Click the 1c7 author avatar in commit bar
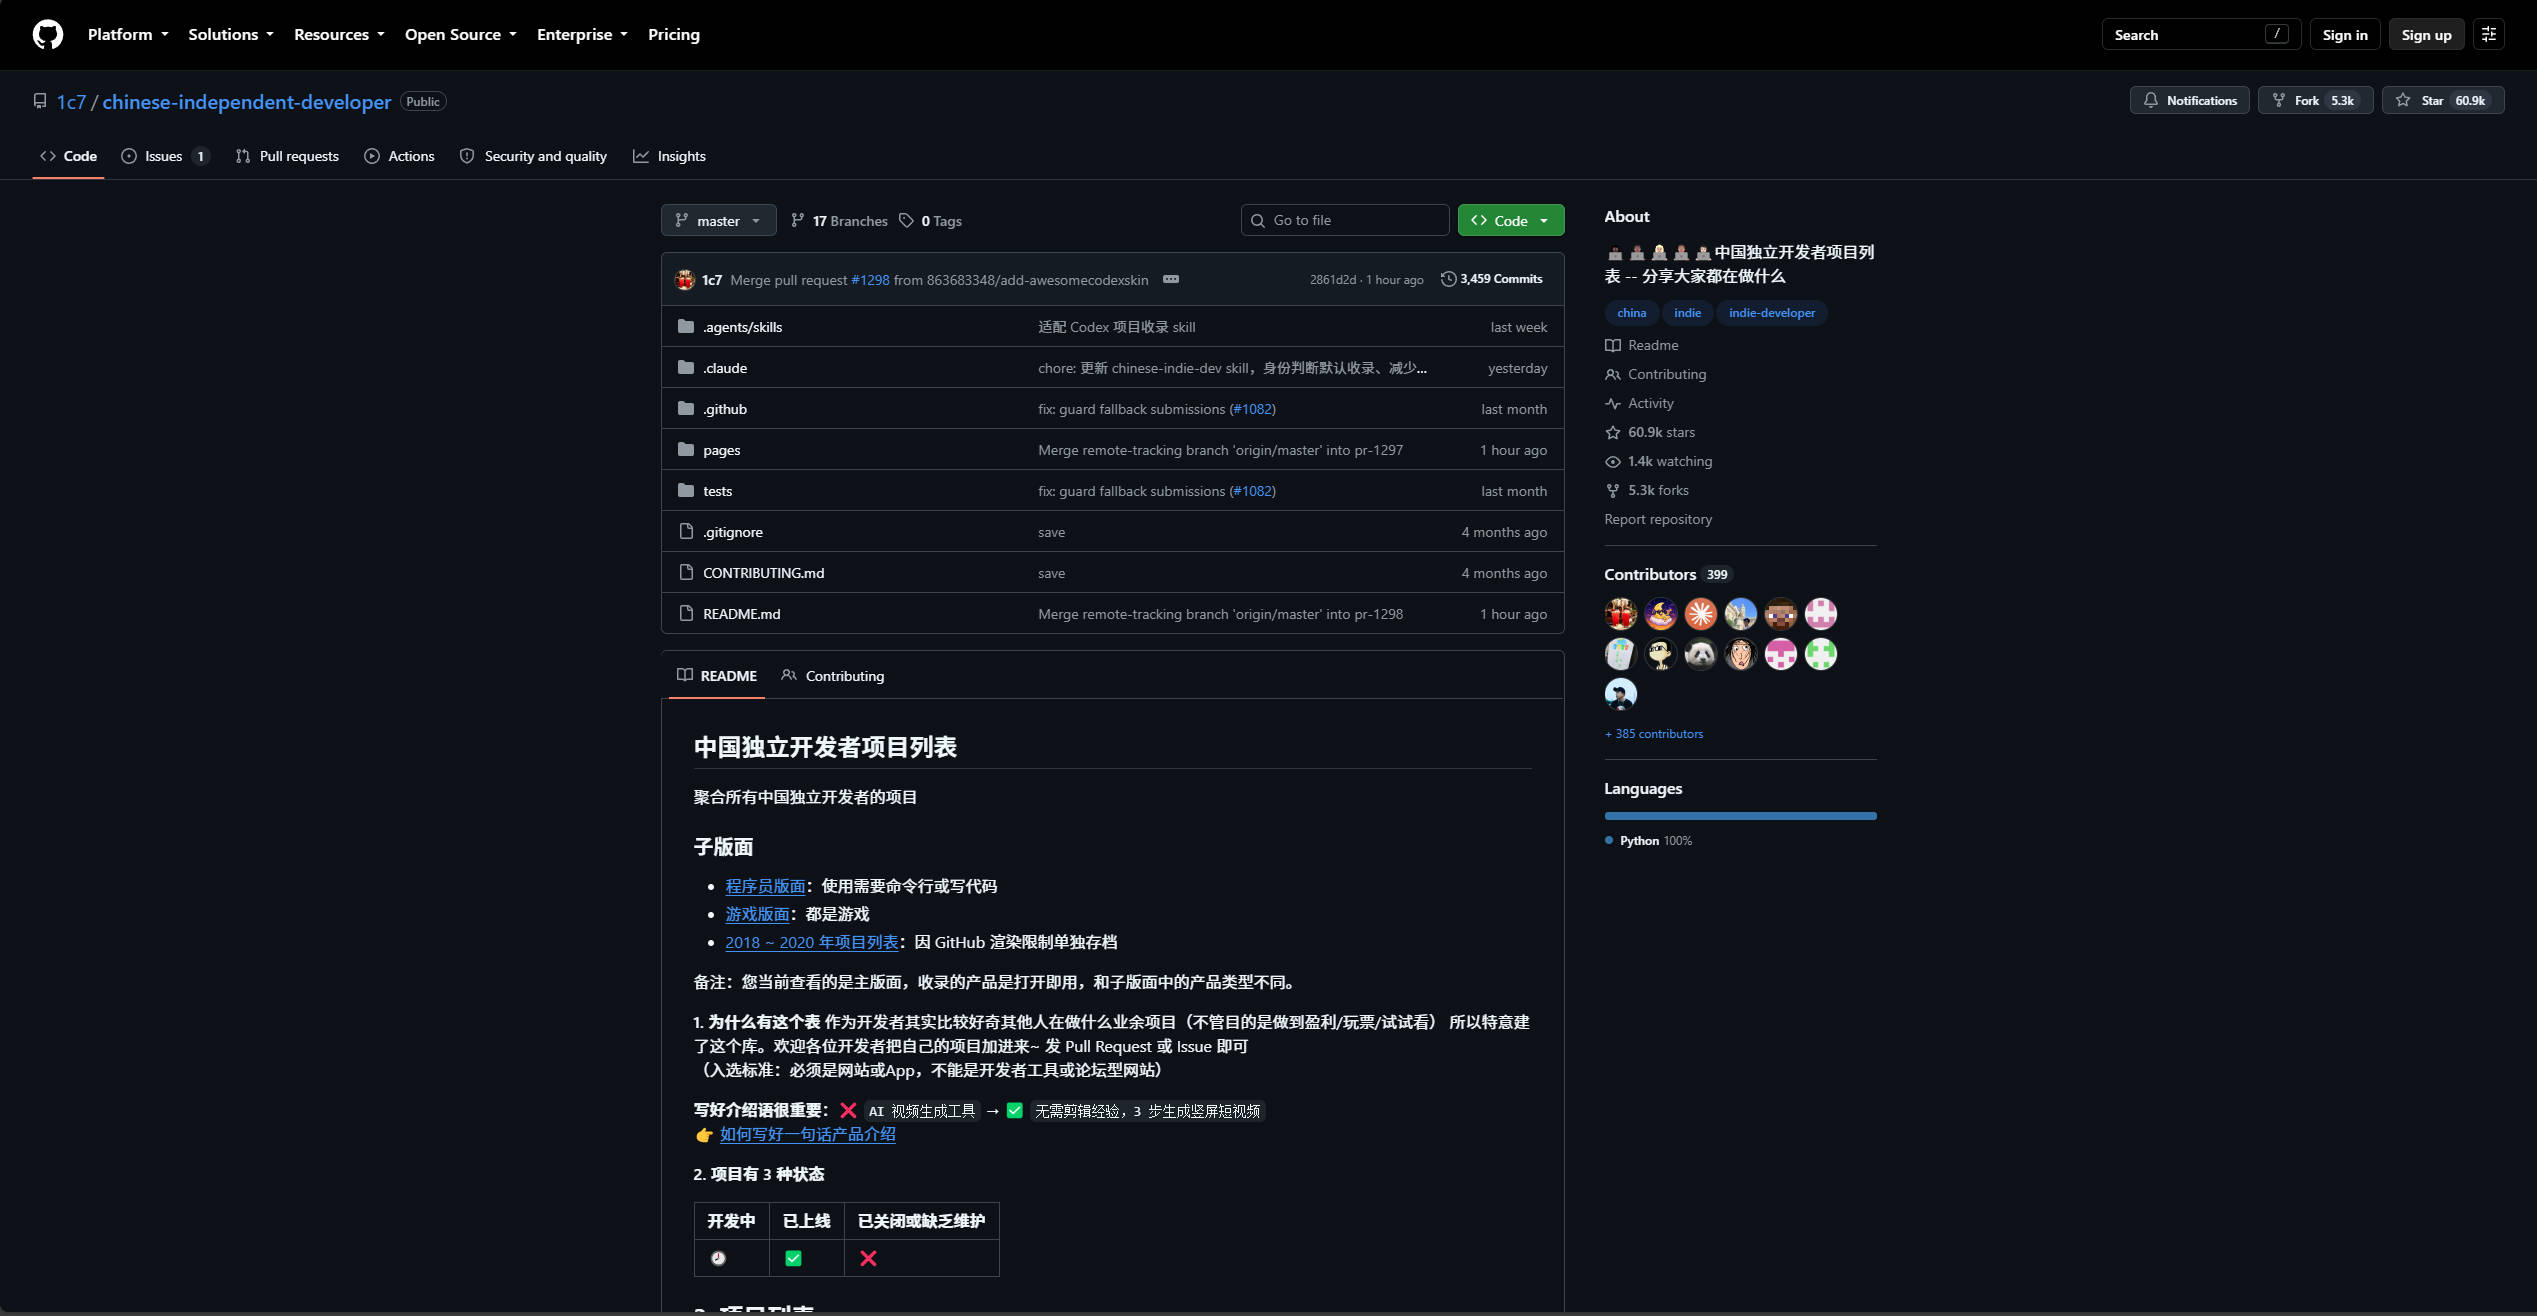The width and height of the screenshot is (2537, 1316). 685,280
